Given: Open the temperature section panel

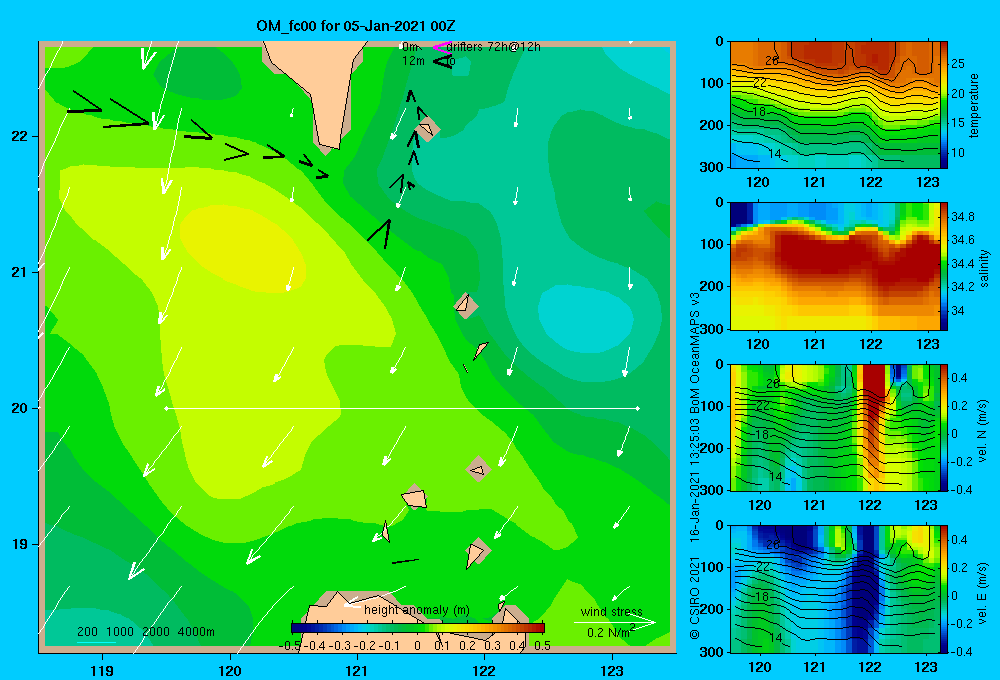Looking at the screenshot, I should point(835,105).
